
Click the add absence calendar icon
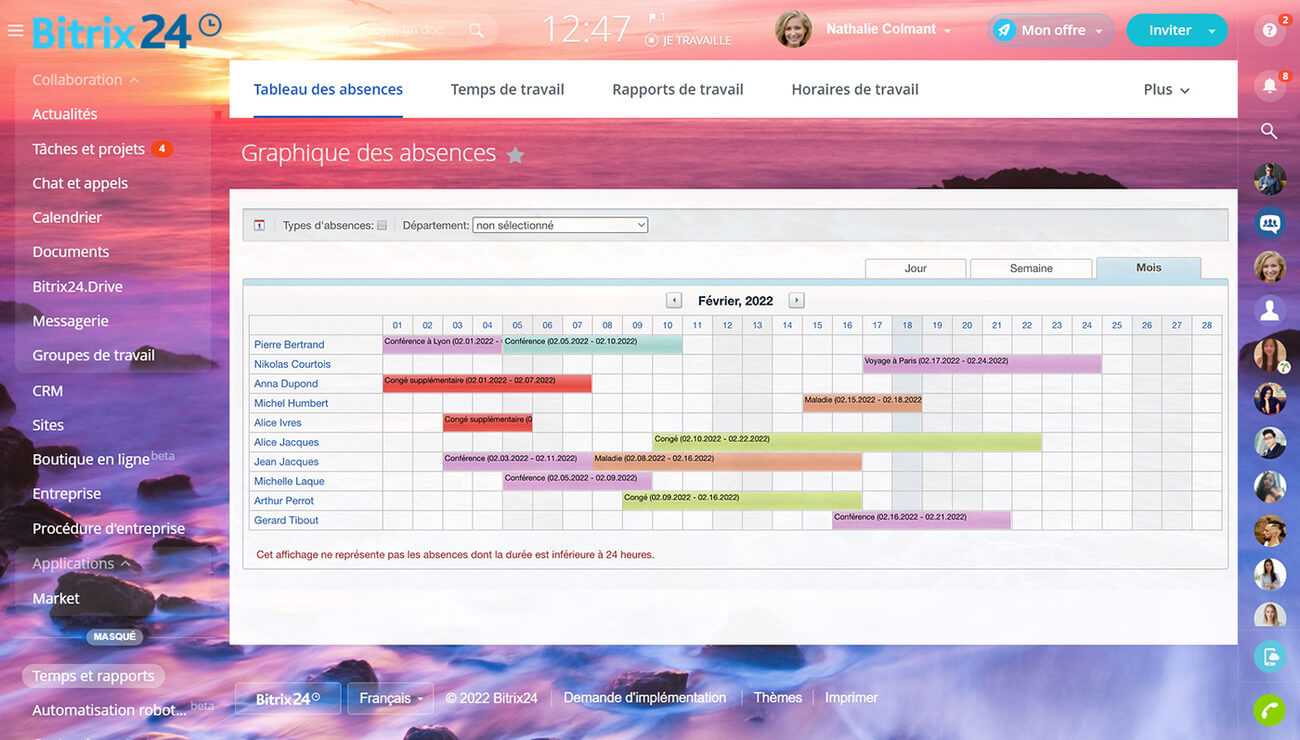click(259, 226)
